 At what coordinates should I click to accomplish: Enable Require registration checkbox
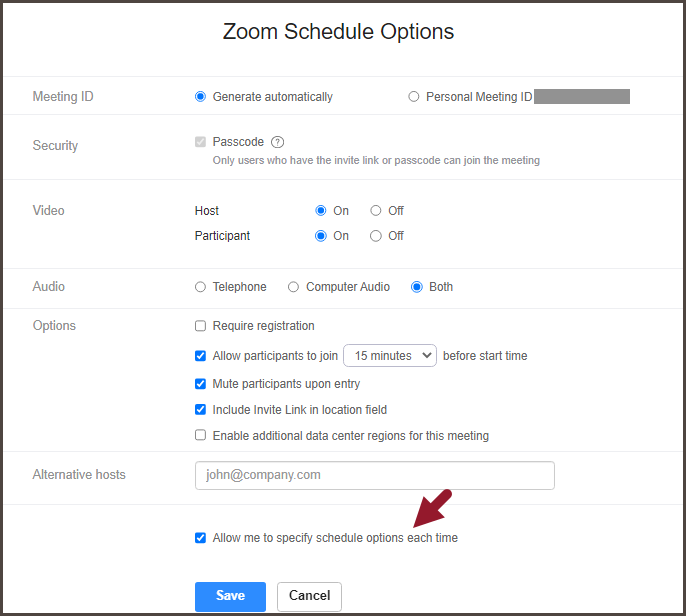click(201, 326)
